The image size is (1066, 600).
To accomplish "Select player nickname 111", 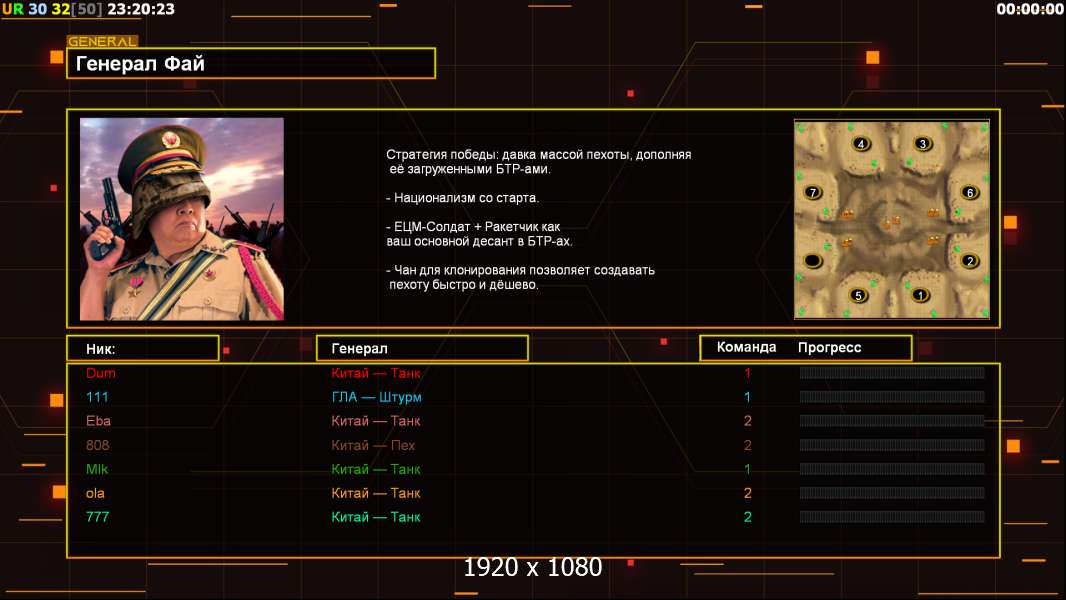I will click(97, 397).
